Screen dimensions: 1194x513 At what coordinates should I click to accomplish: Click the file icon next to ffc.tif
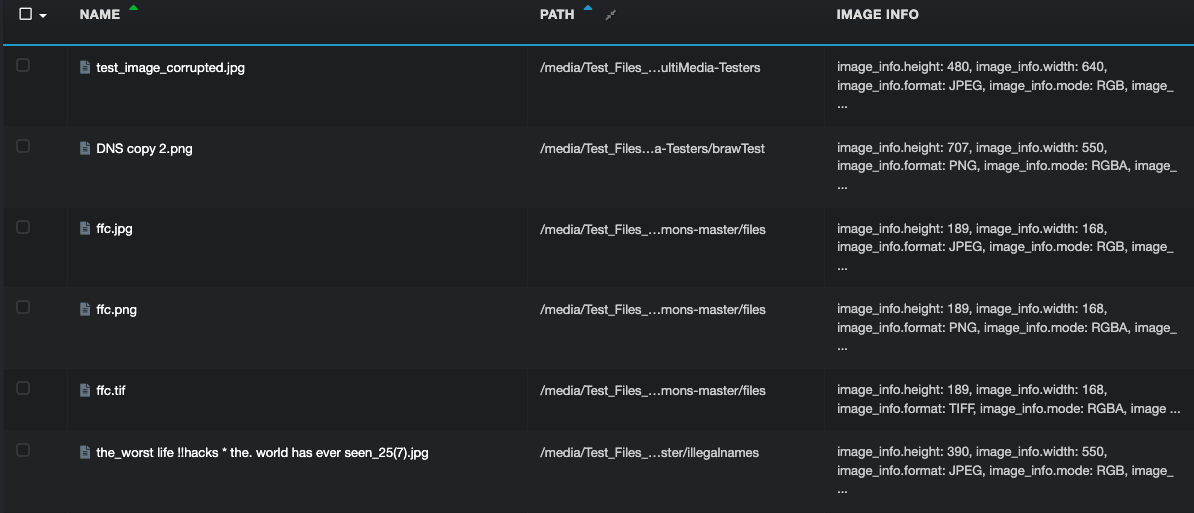coord(85,390)
